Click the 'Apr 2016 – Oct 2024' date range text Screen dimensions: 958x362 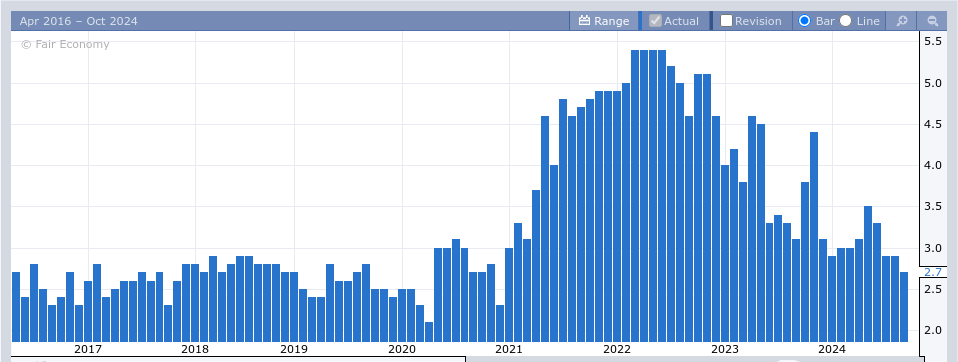[79, 21]
